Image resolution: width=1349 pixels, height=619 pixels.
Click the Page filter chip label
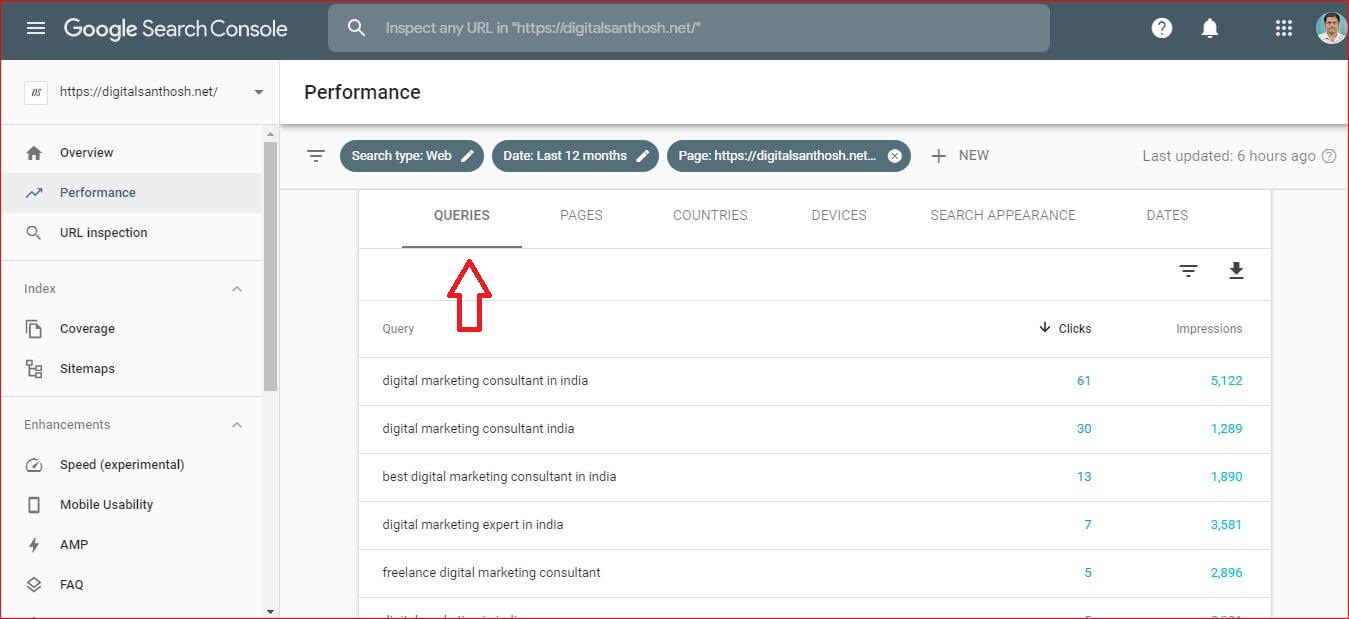tap(777, 156)
